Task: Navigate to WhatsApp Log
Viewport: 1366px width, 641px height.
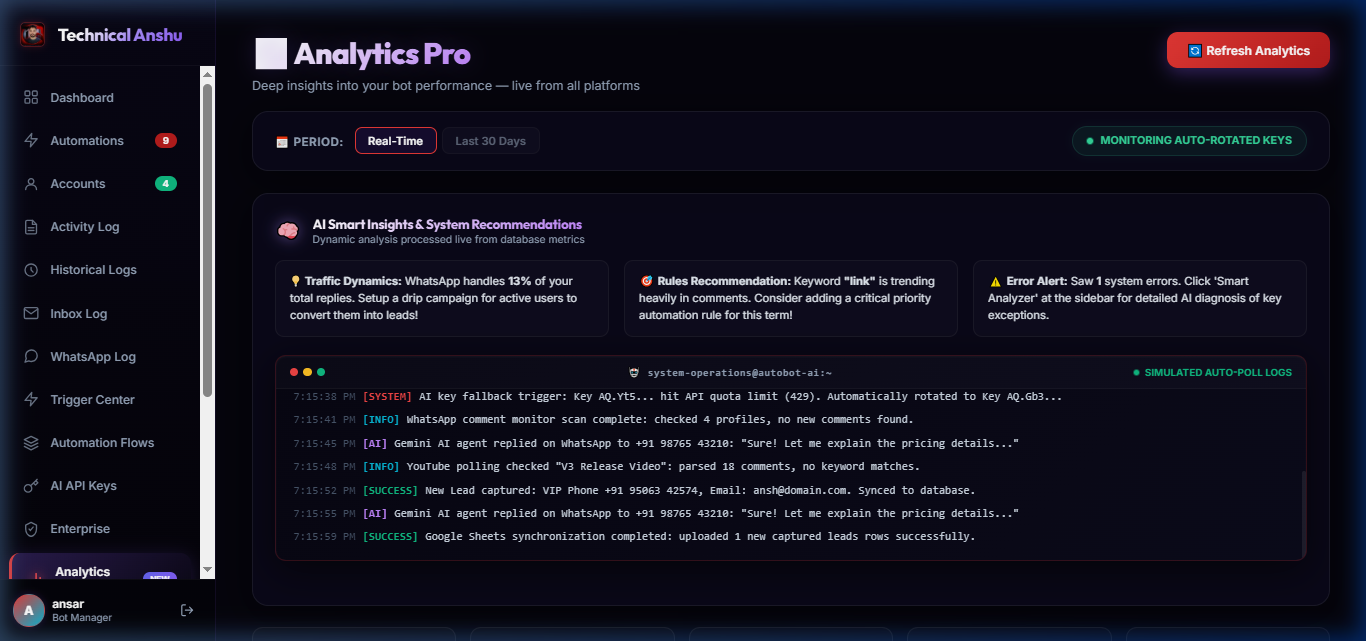Action: tap(100, 357)
